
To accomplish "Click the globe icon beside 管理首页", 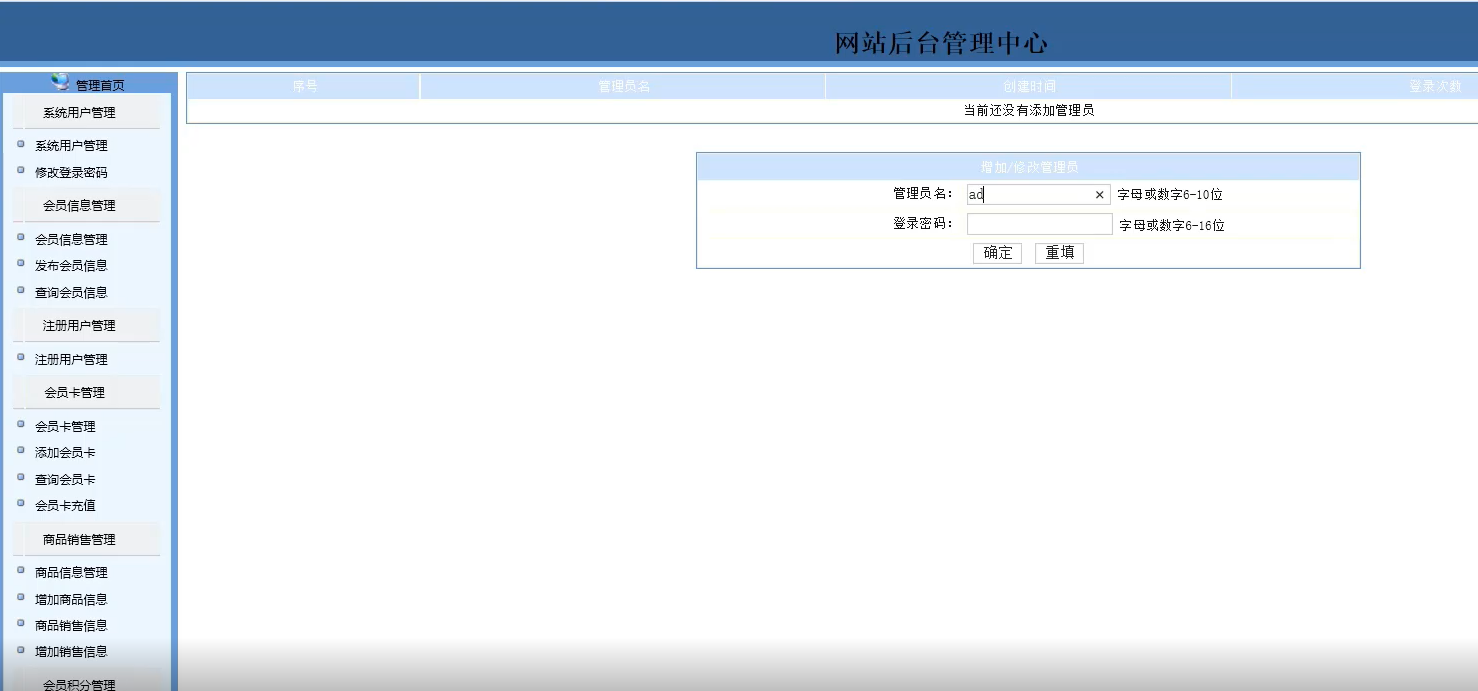I will [x=60, y=82].
